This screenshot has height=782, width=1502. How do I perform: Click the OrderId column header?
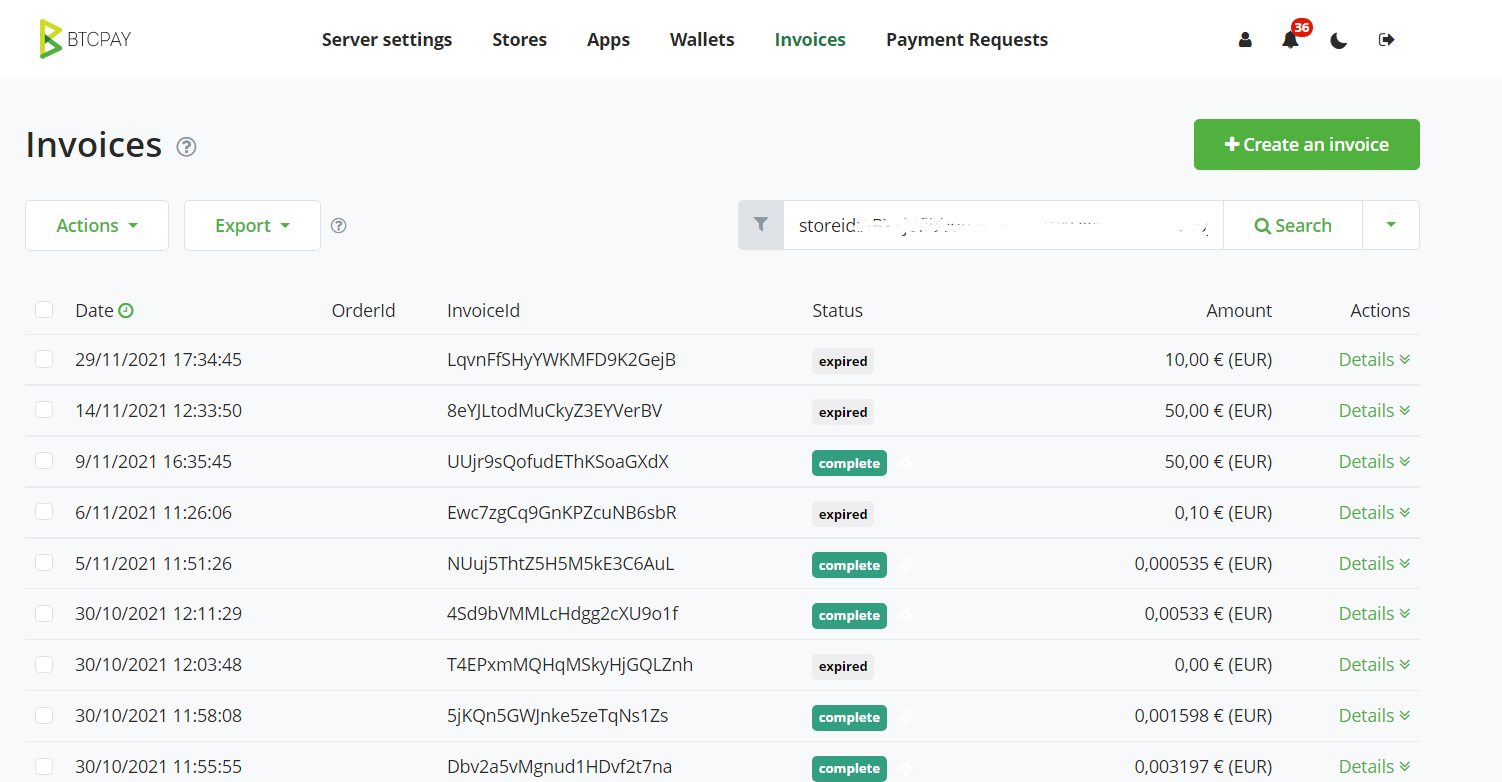pyautogui.click(x=364, y=310)
